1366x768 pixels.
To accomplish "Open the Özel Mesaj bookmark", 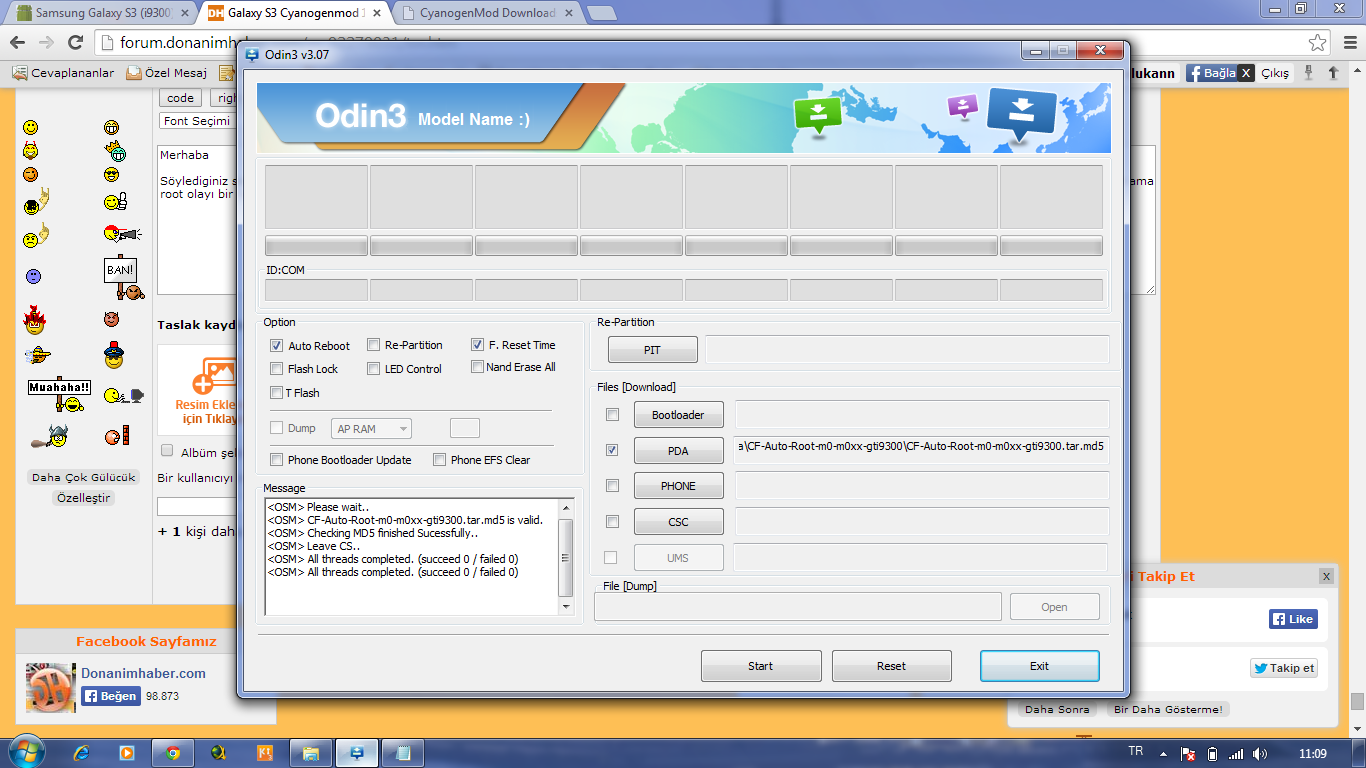I will coord(167,73).
